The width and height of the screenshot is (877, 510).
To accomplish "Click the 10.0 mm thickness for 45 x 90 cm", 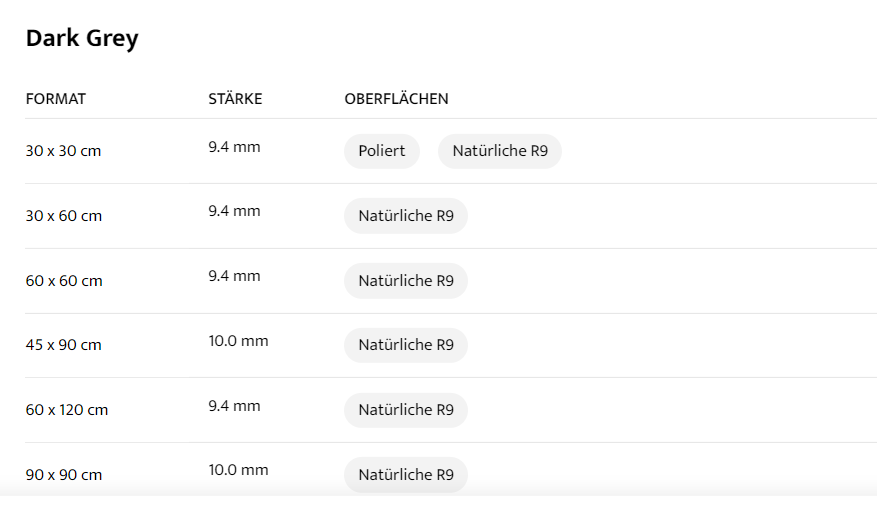I will click(238, 341).
